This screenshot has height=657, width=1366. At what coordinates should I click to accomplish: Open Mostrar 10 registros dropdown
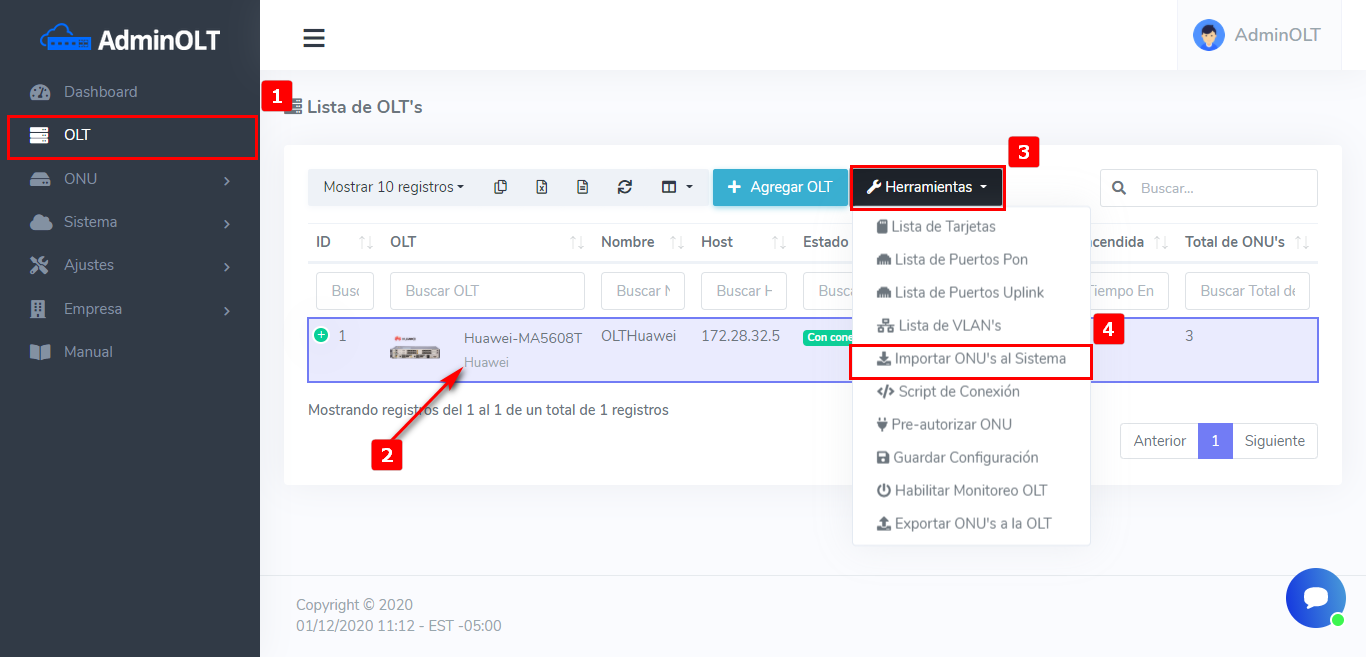coord(393,187)
